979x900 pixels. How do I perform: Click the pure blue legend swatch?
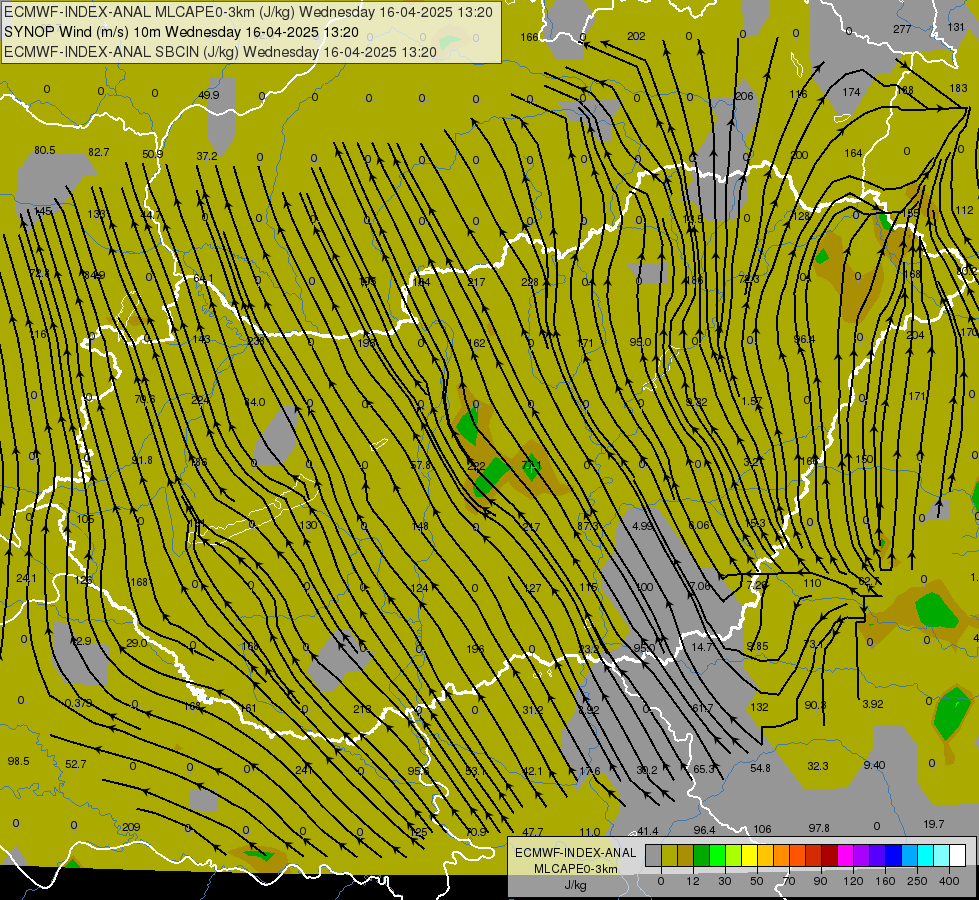(x=893, y=855)
